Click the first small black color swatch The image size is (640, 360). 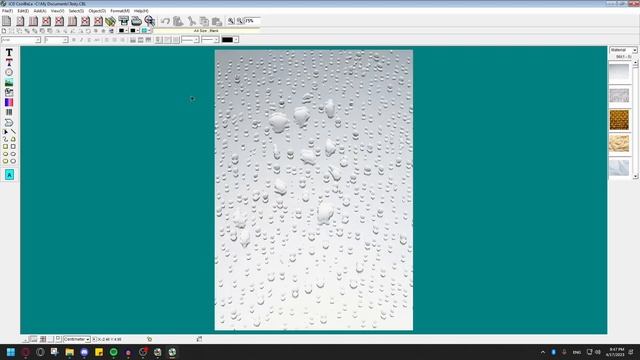[121, 31]
